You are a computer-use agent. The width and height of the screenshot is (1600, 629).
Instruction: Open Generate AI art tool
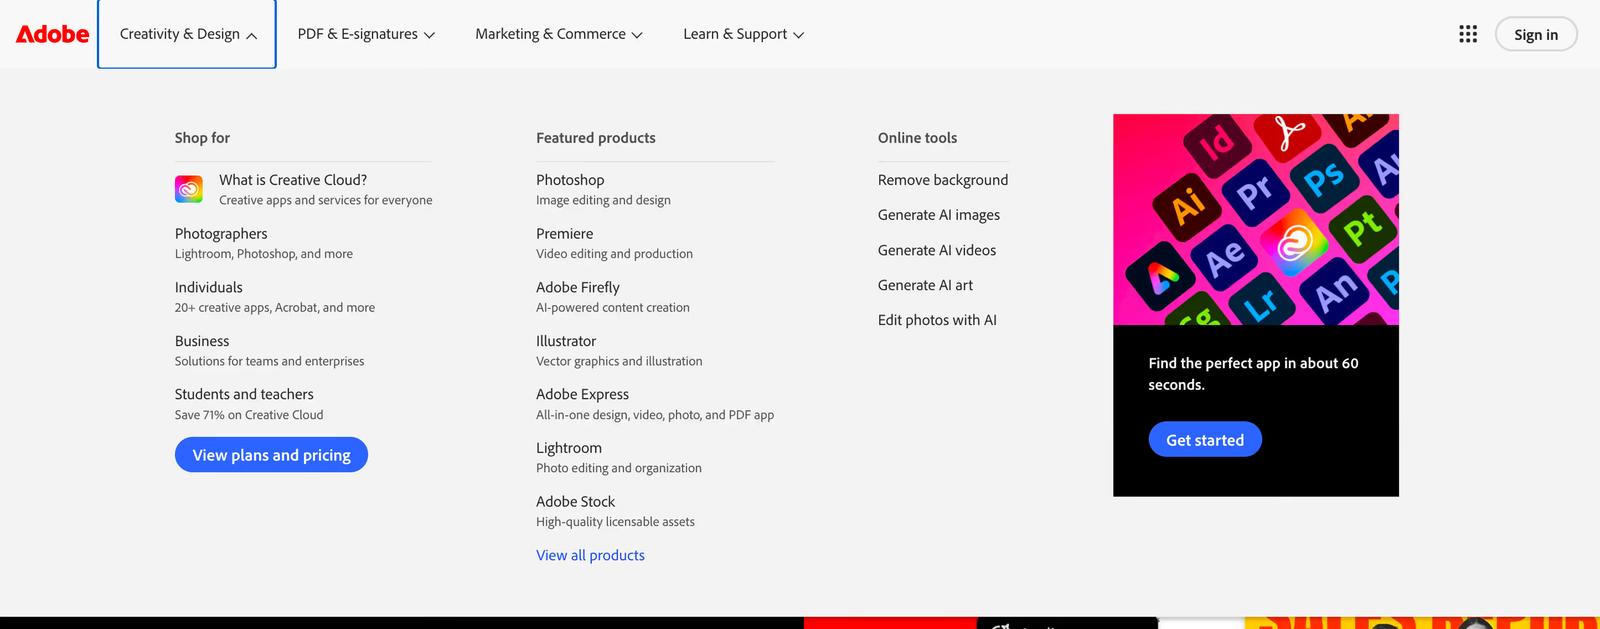tap(925, 285)
